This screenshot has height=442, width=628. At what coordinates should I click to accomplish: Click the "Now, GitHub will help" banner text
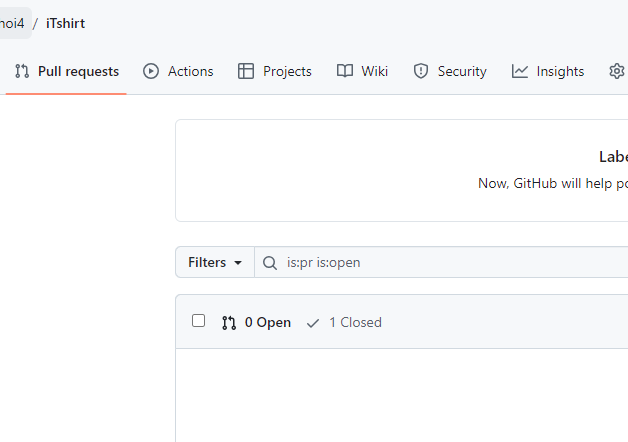[x=553, y=183]
